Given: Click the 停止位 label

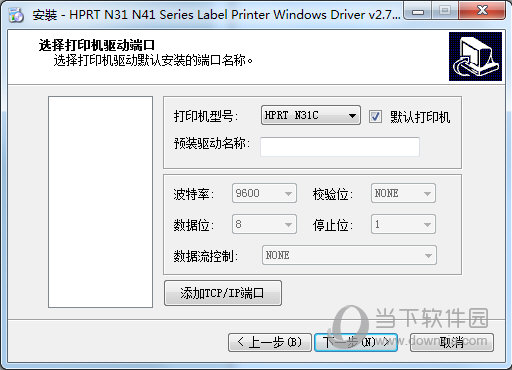Looking at the screenshot, I should coord(333,225).
